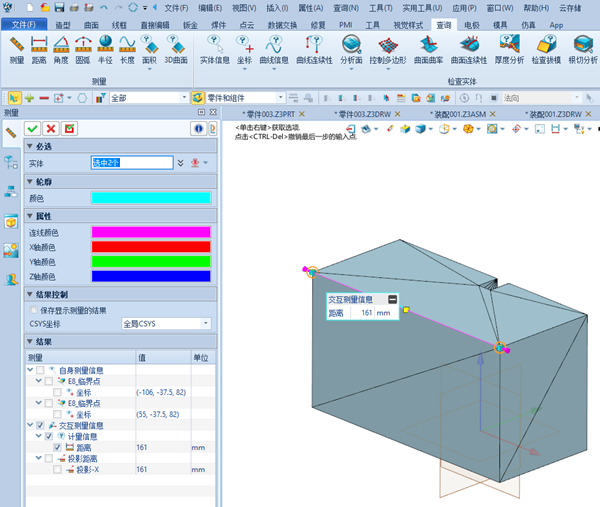Open the user manager sidebar icon

coord(11,279)
